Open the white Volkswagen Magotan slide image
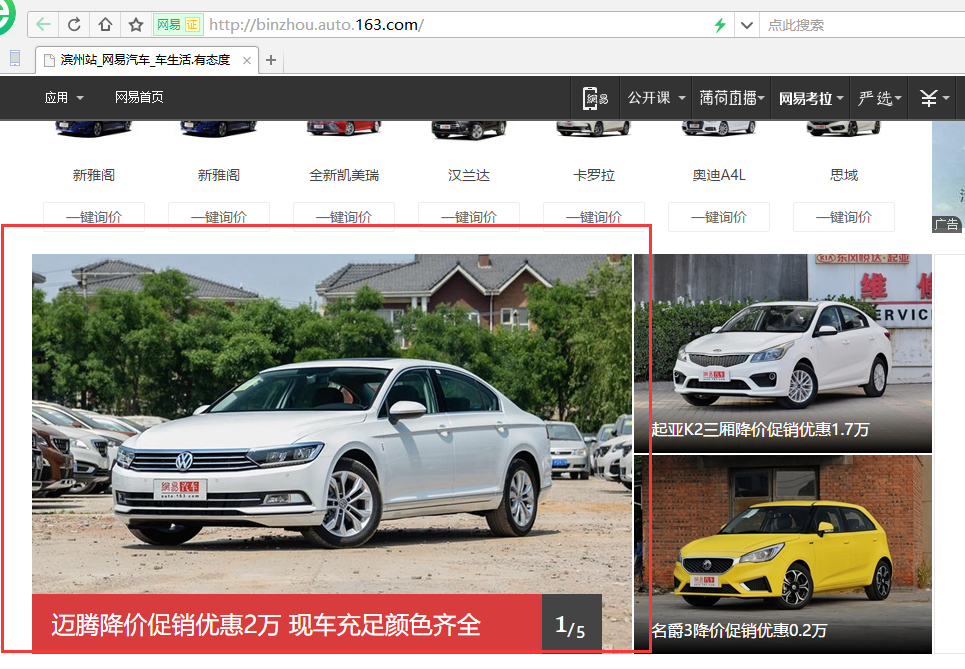 pyautogui.click(x=332, y=424)
